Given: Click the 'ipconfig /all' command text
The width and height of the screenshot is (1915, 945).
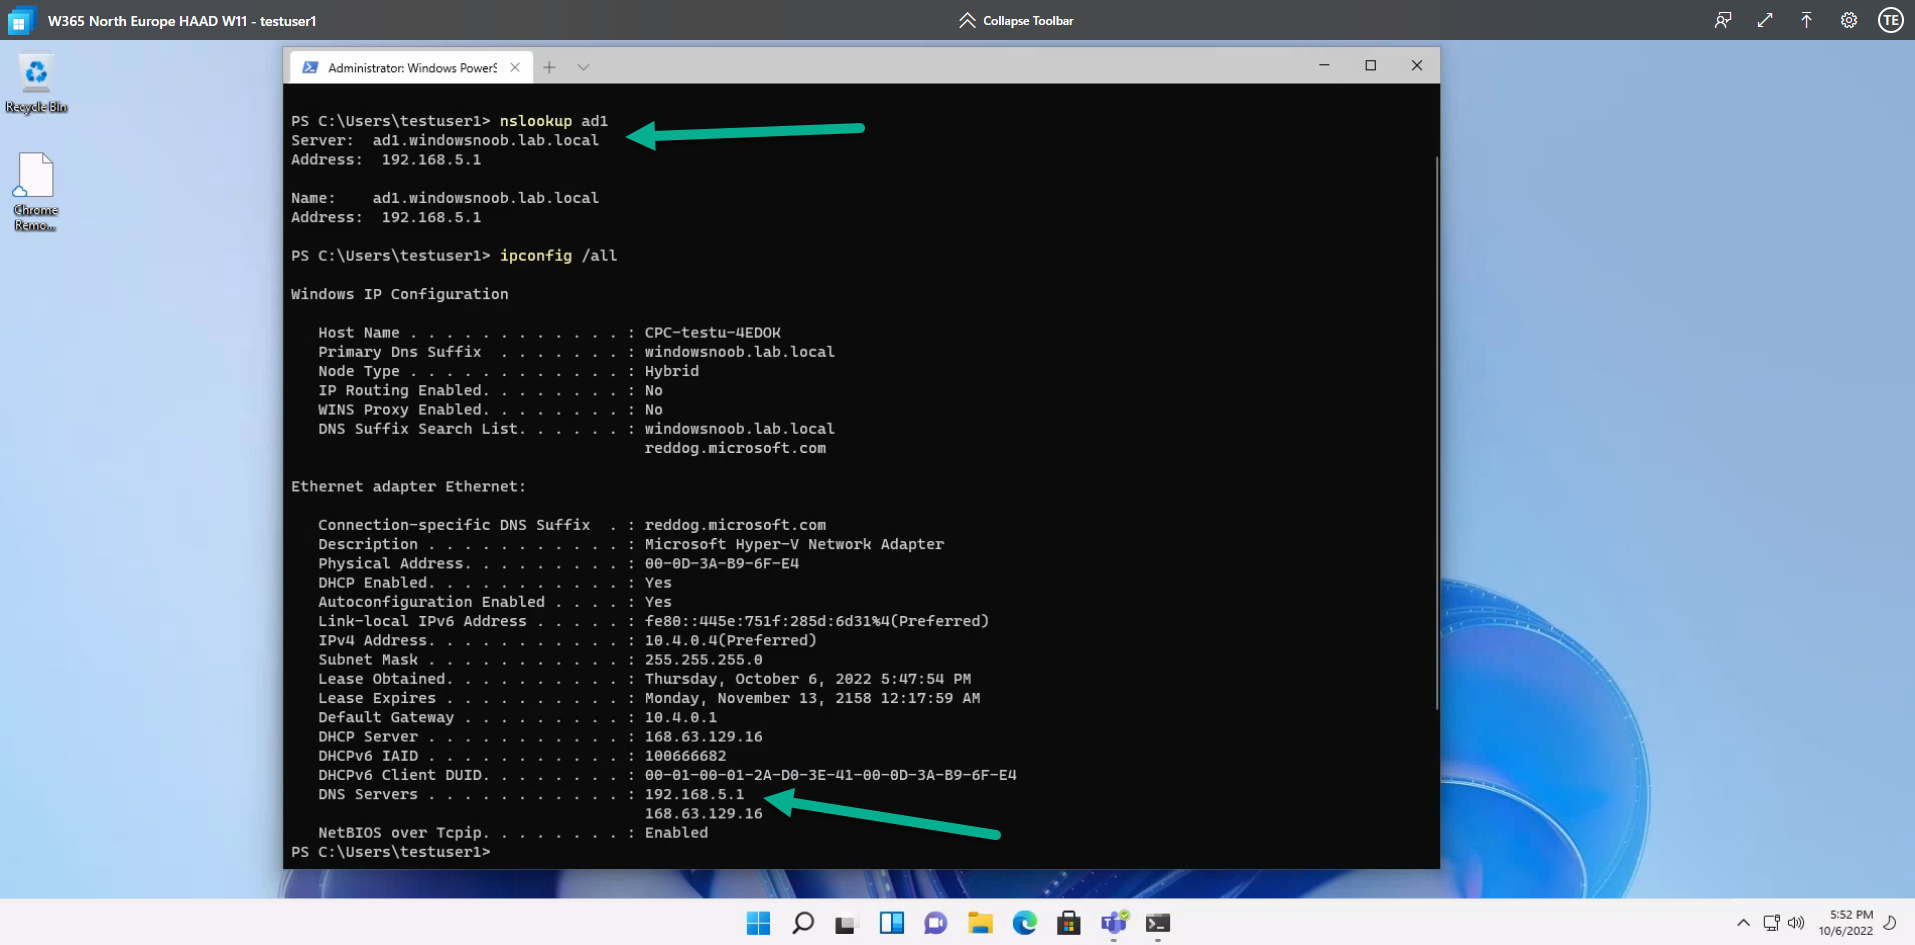Looking at the screenshot, I should coord(559,256).
